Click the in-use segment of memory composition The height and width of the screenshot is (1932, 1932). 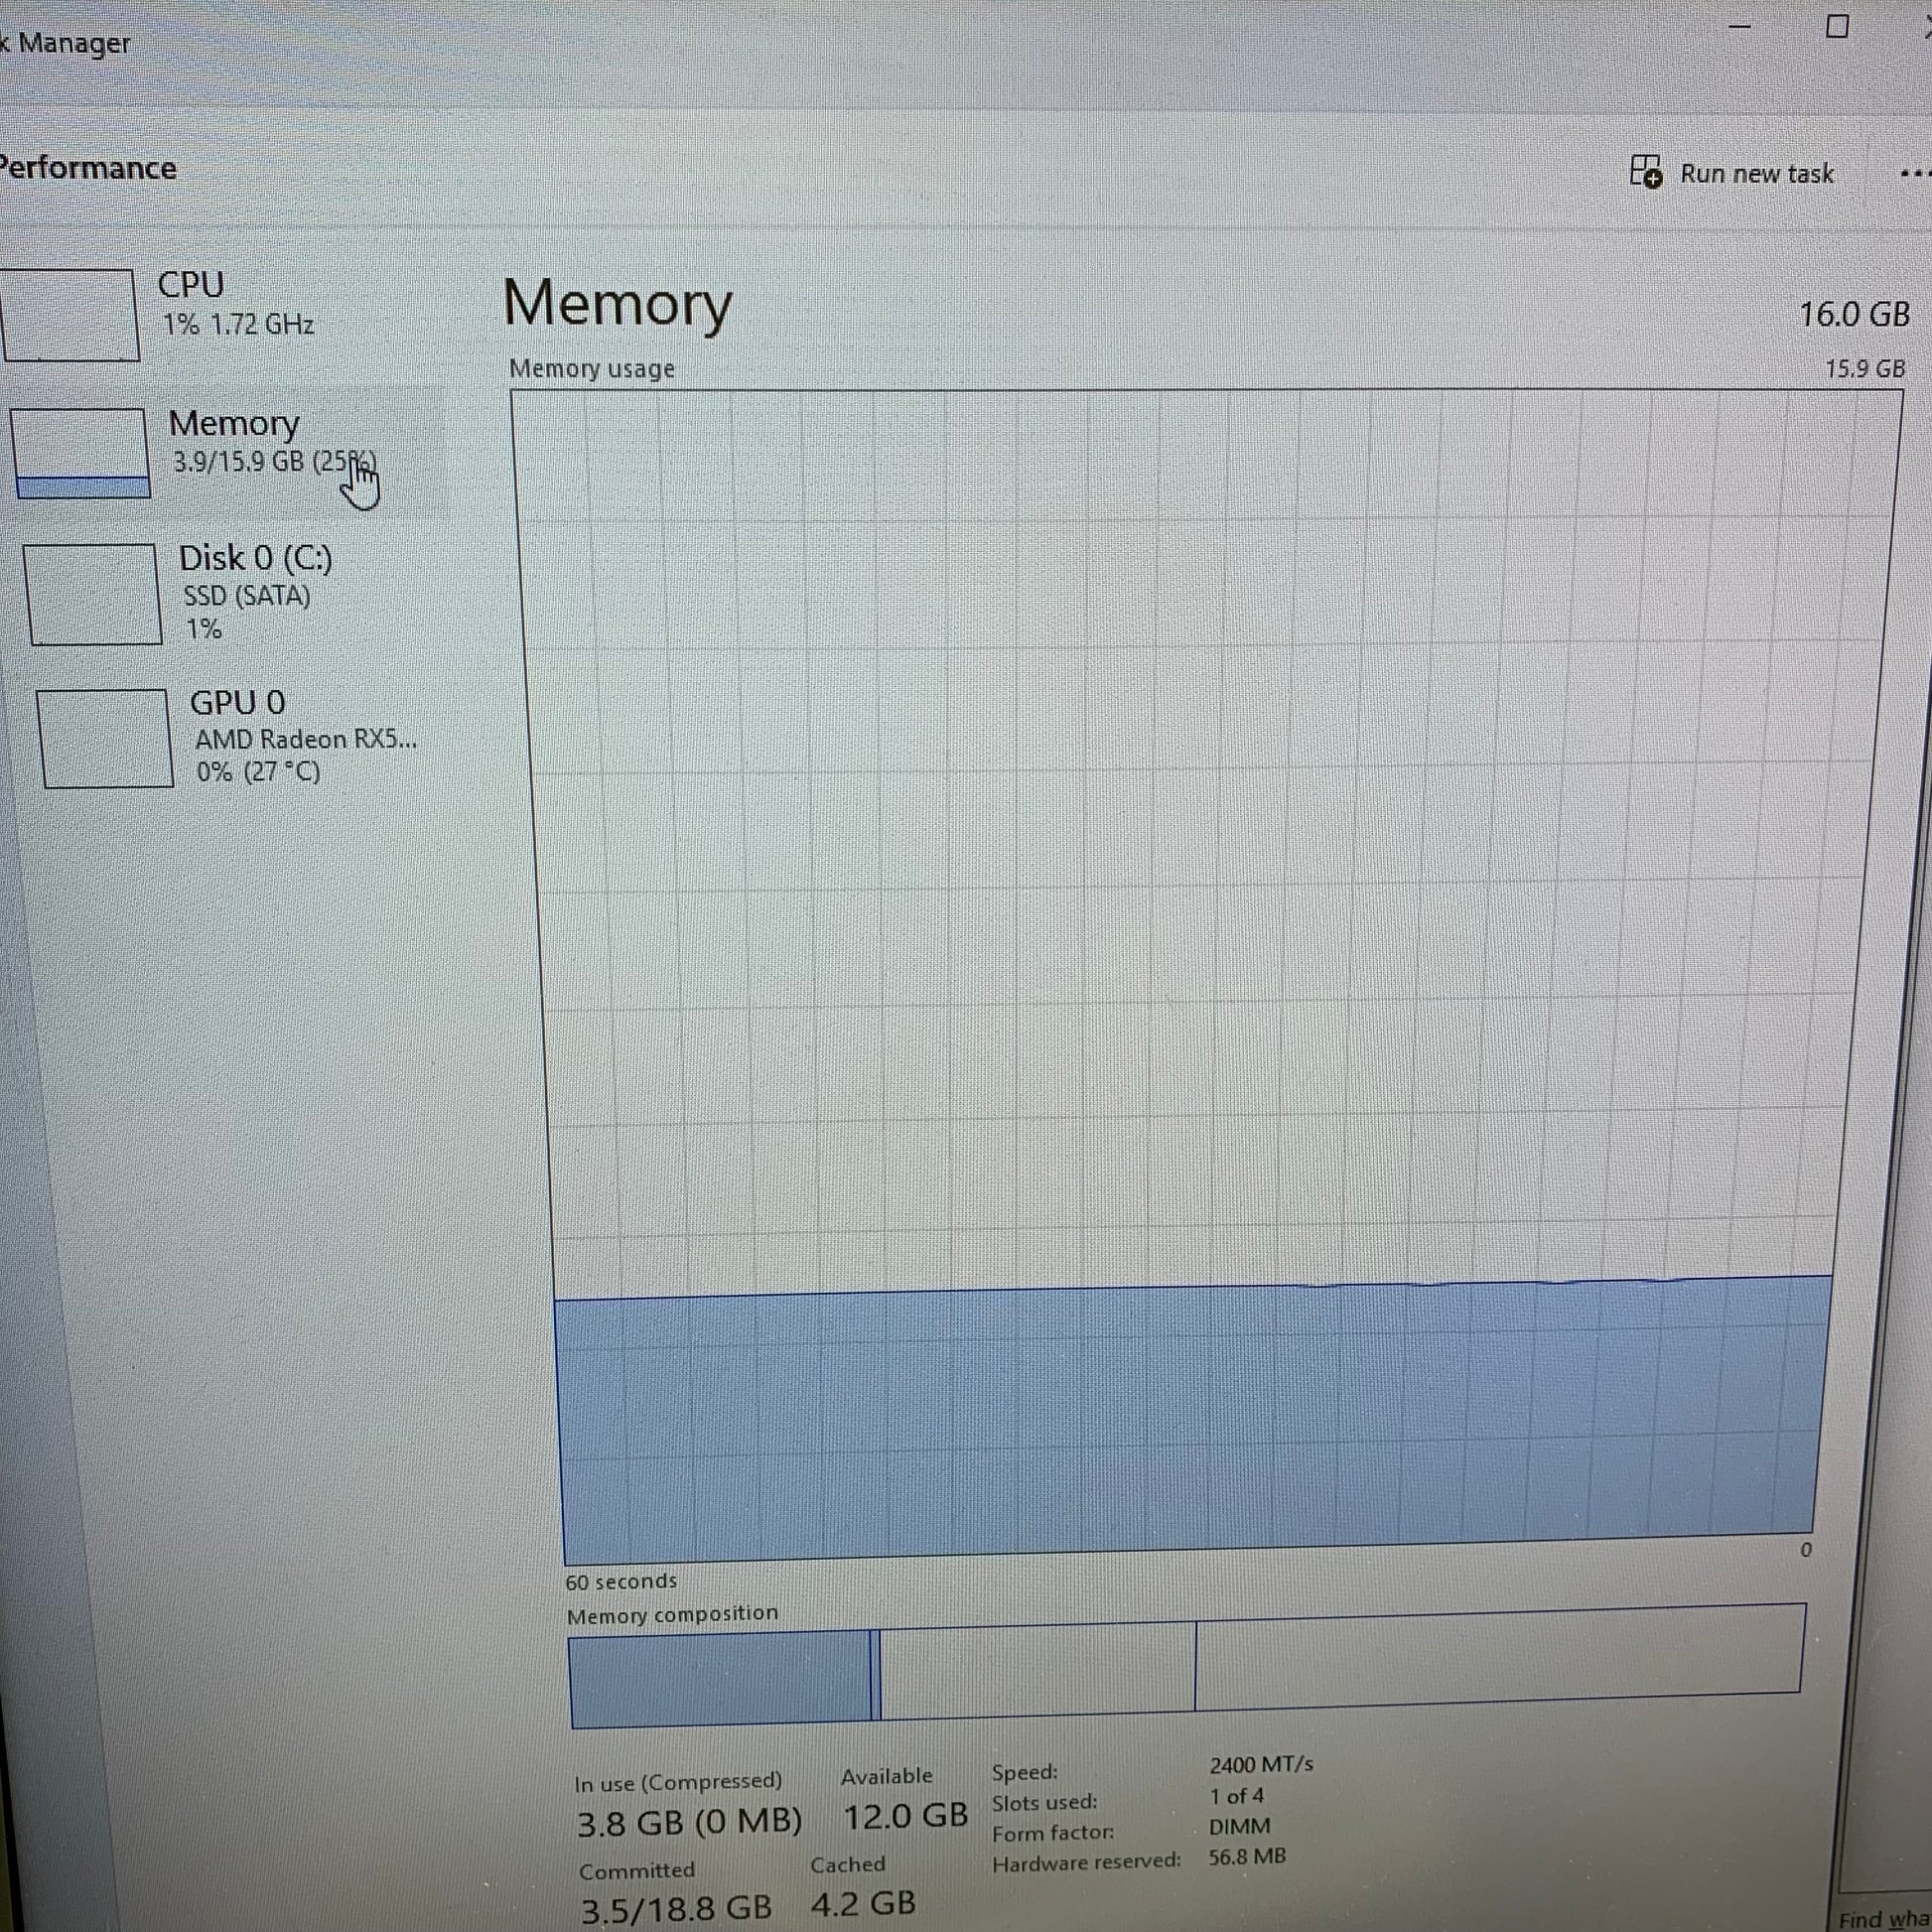click(720, 1679)
